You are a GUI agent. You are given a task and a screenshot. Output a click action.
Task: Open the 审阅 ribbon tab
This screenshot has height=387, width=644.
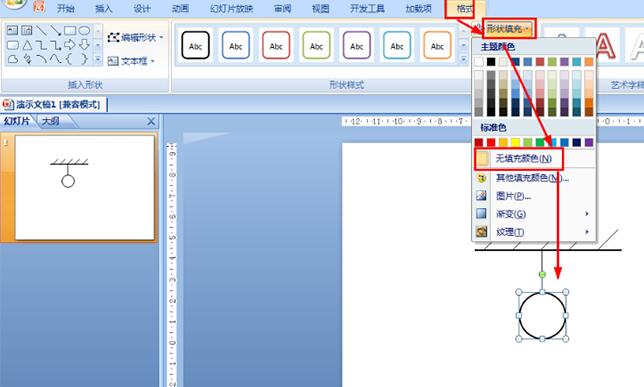[283, 8]
